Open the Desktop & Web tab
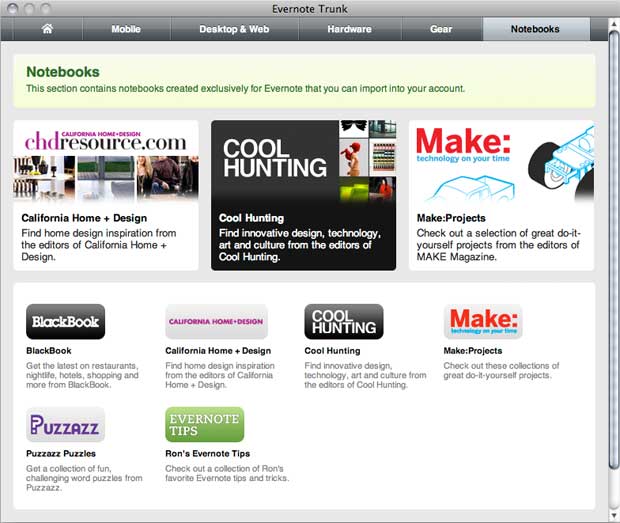 click(234, 29)
